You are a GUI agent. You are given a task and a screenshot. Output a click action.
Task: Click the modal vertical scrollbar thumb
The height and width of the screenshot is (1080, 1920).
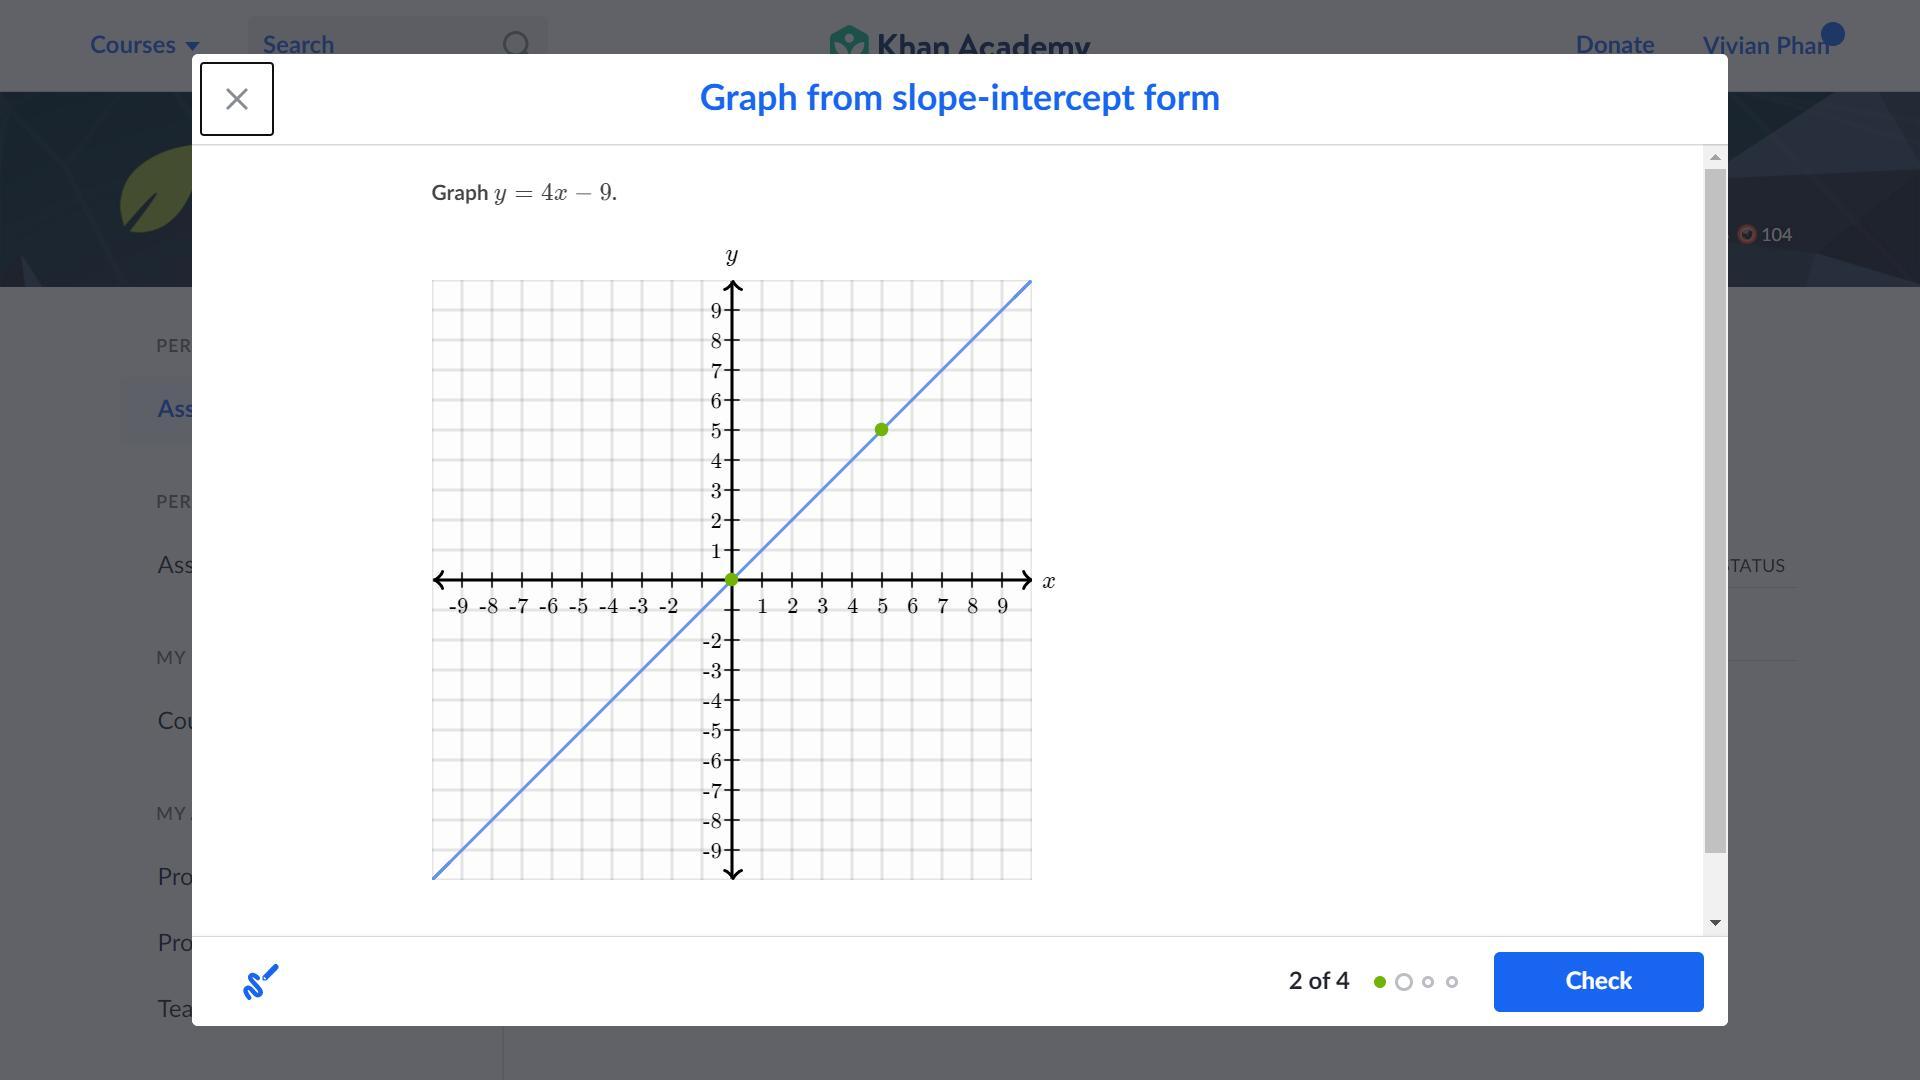pyautogui.click(x=1715, y=510)
